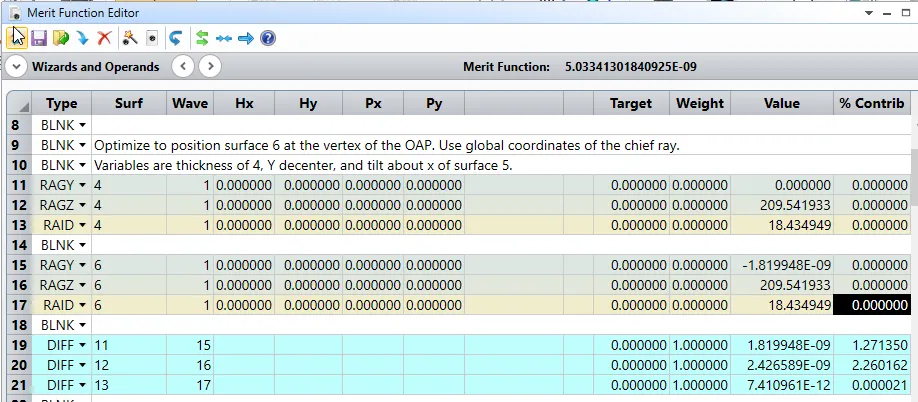Open the type dropdown on row 13 RAID
The height and width of the screenshot is (402, 918).
click(x=82, y=225)
